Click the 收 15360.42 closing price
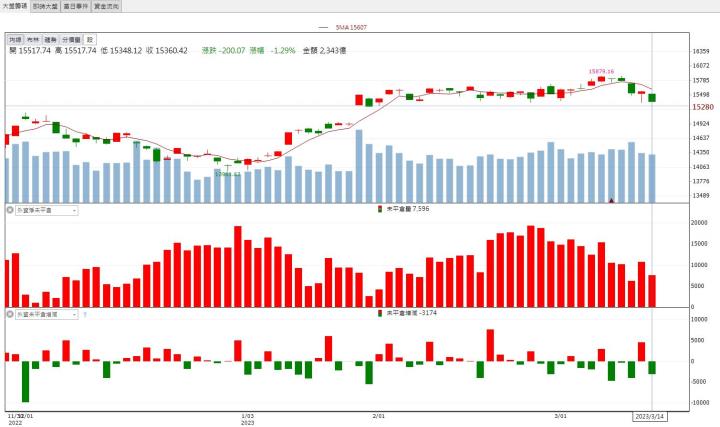This screenshot has height=427, width=720. pos(167,51)
